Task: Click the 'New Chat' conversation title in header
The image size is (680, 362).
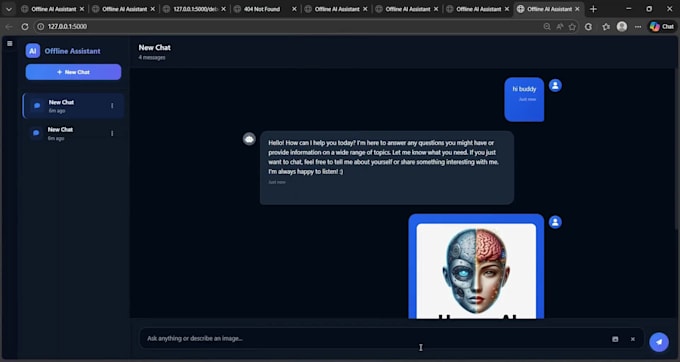Action: 154,48
